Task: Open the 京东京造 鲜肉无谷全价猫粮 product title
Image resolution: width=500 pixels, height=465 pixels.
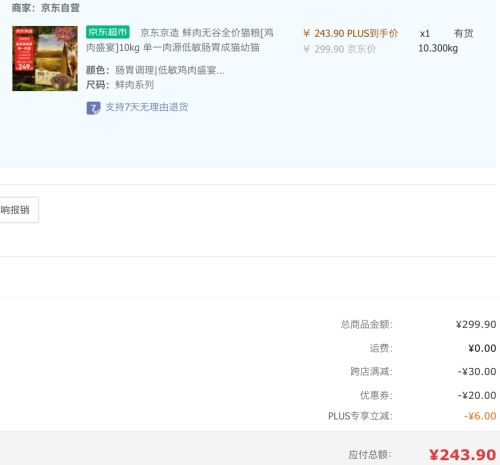Action: 180,40
